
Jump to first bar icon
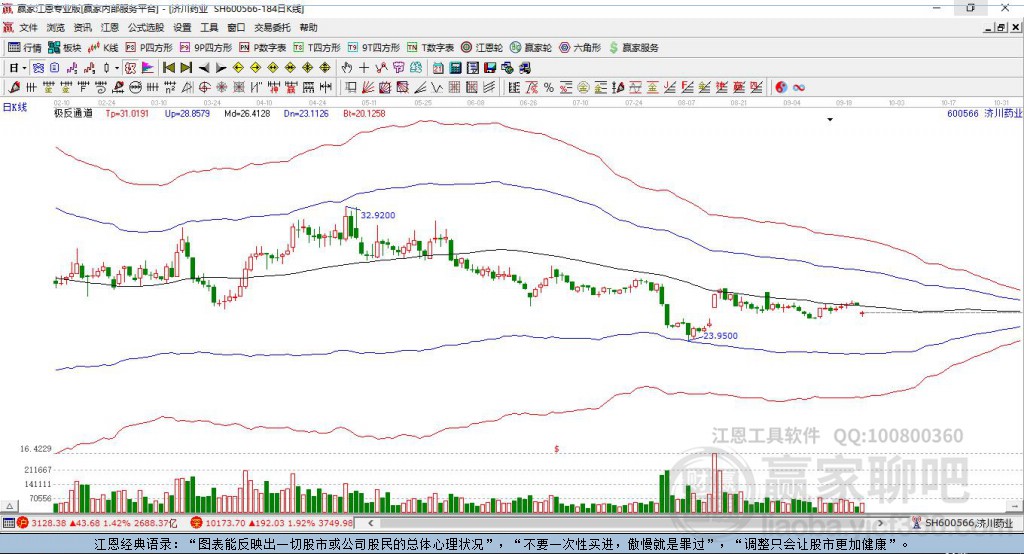click(x=169, y=68)
